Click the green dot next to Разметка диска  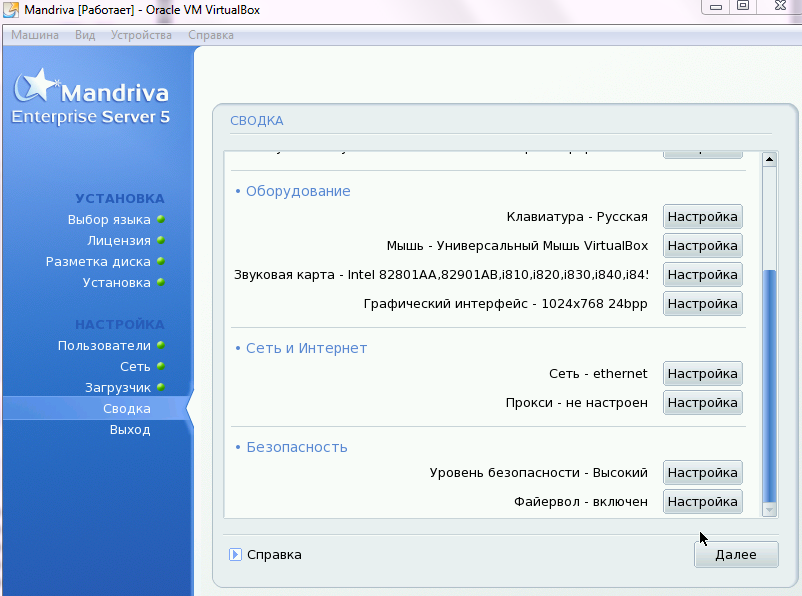click(x=161, y=261)
